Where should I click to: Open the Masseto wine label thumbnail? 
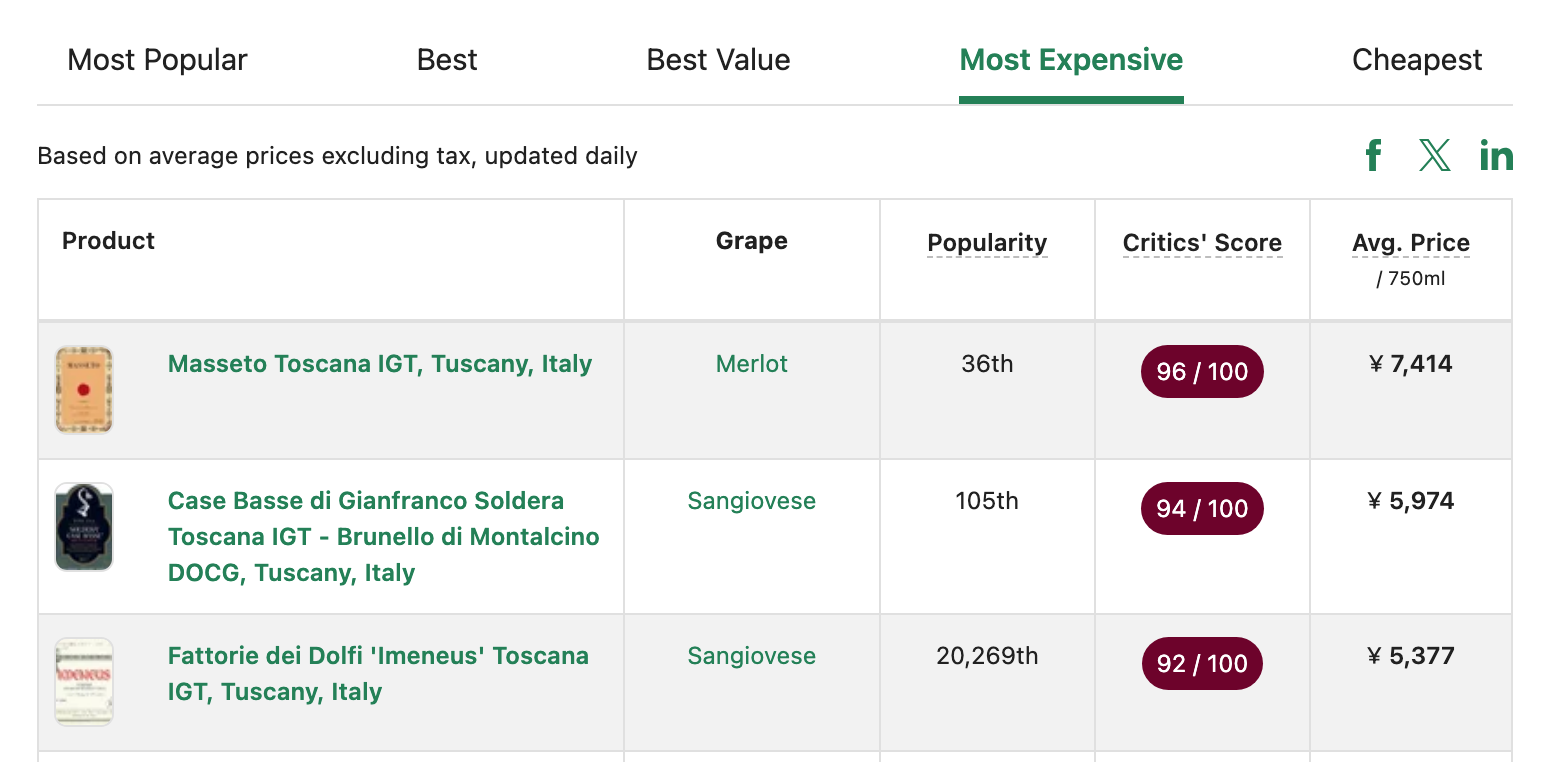[84, 390]
